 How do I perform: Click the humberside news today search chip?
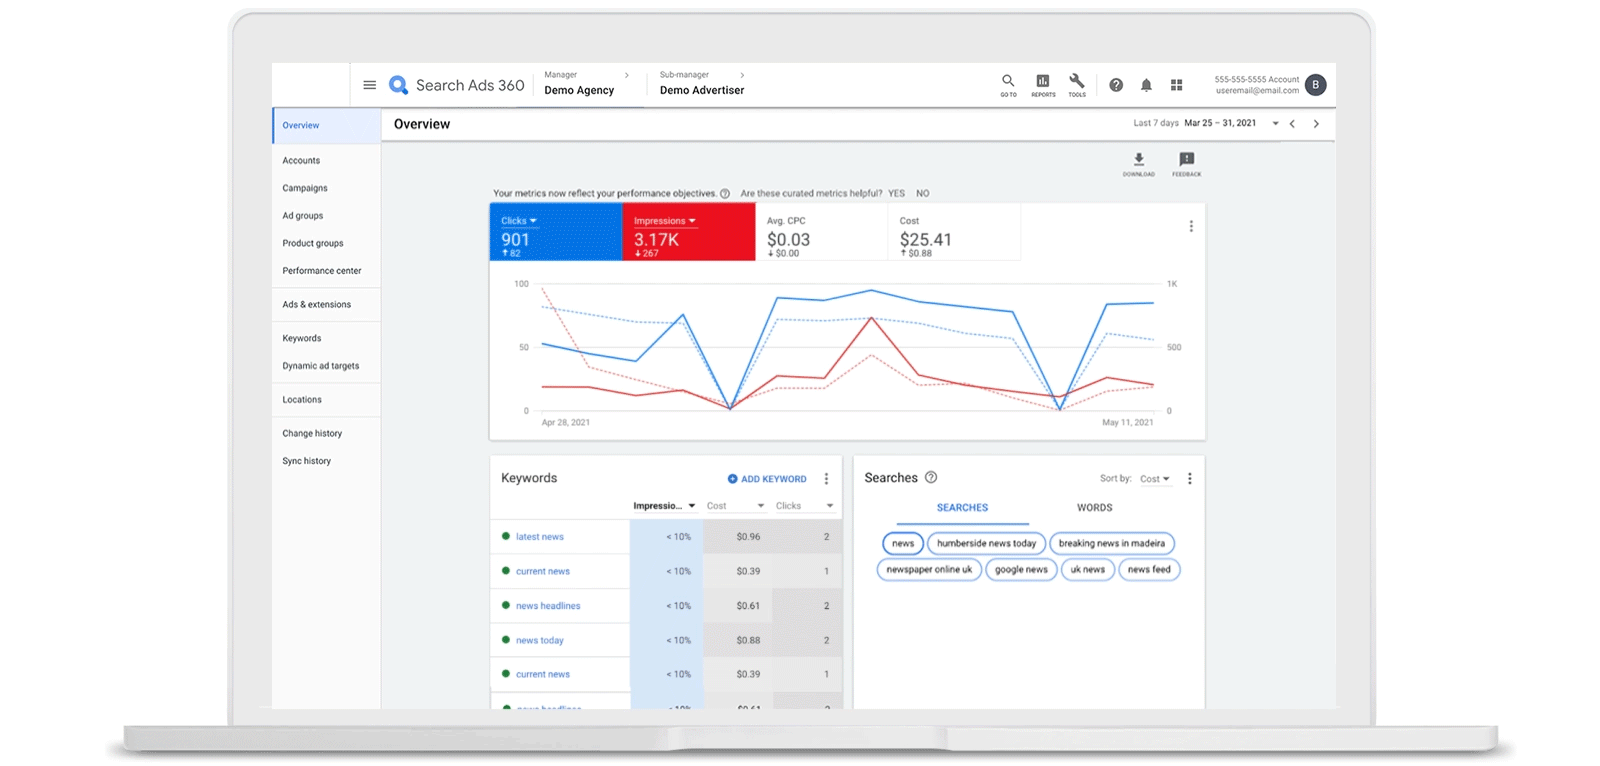pos(986,544)
